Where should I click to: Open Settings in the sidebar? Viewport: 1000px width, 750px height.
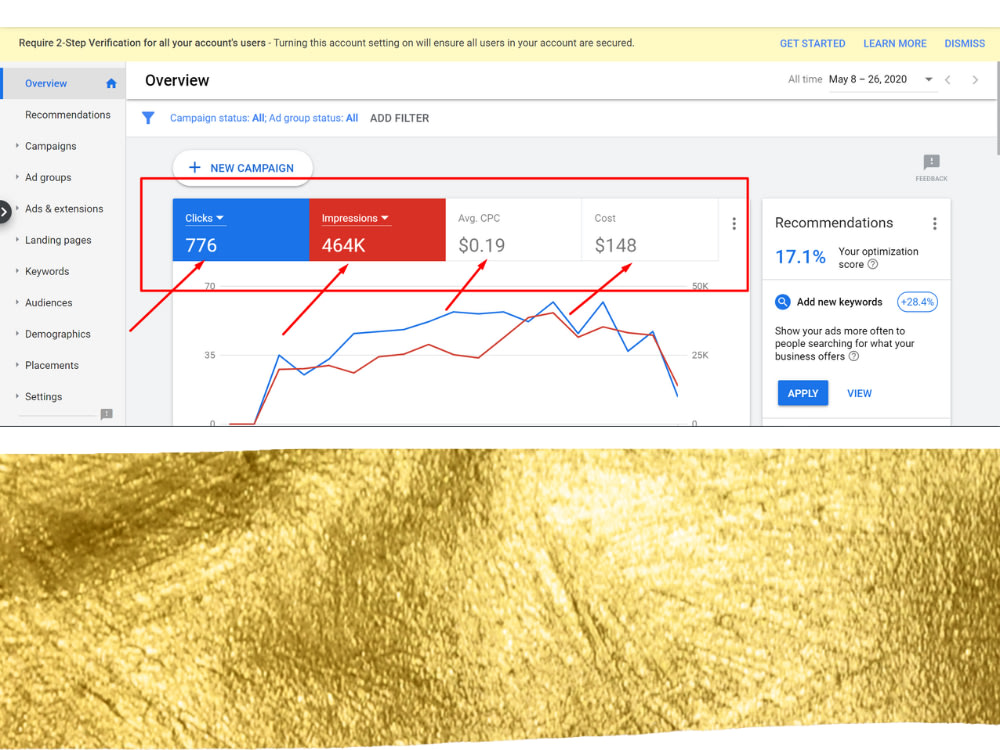pos(43,396)
